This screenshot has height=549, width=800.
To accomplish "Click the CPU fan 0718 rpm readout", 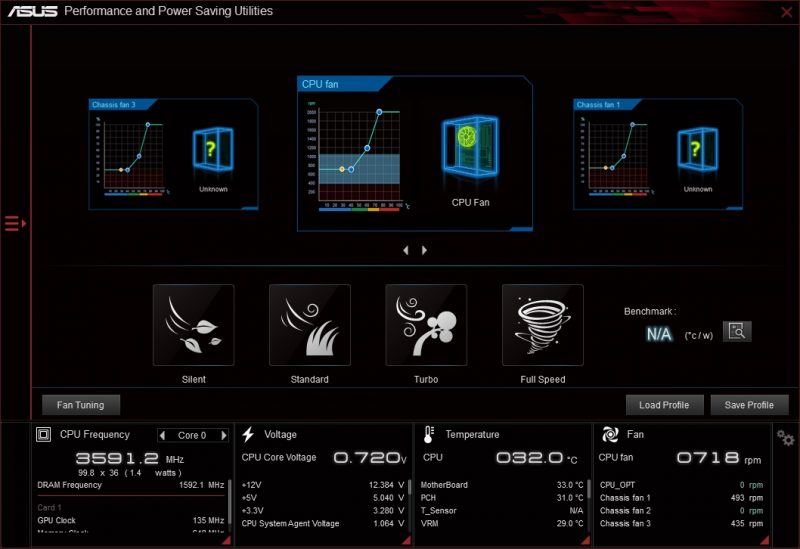I will (x=718, y=458).
